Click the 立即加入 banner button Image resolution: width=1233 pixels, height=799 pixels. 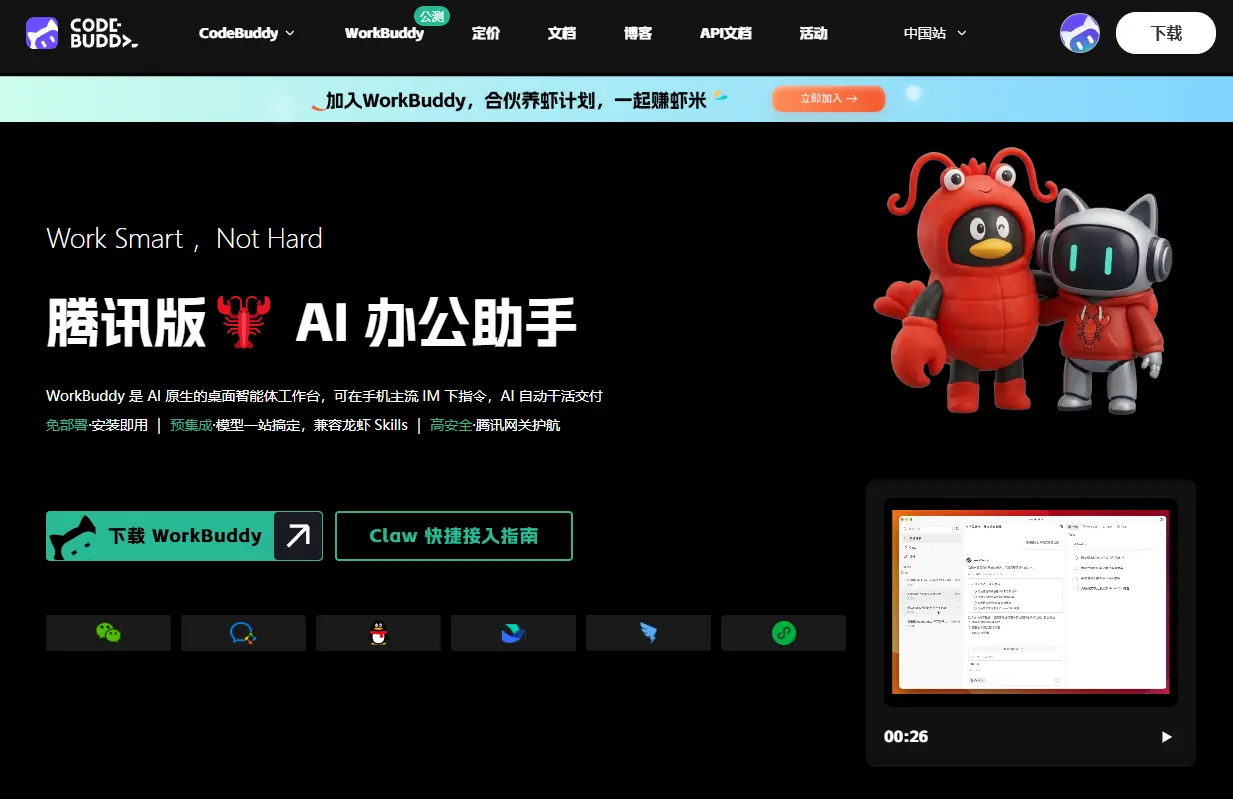coord(828,98)
